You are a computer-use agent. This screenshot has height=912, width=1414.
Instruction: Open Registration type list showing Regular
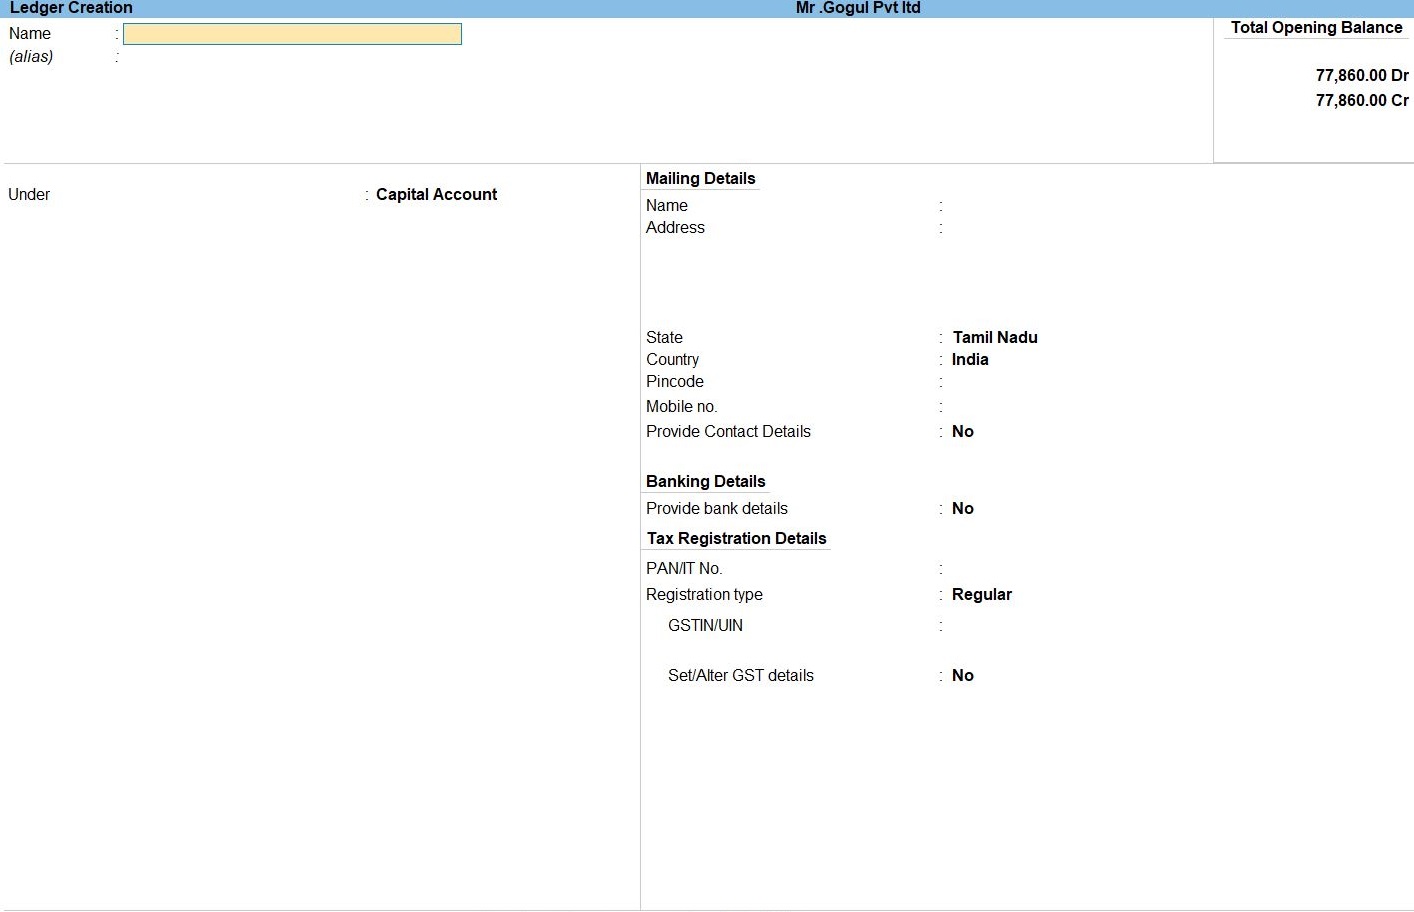pos(981,595)
